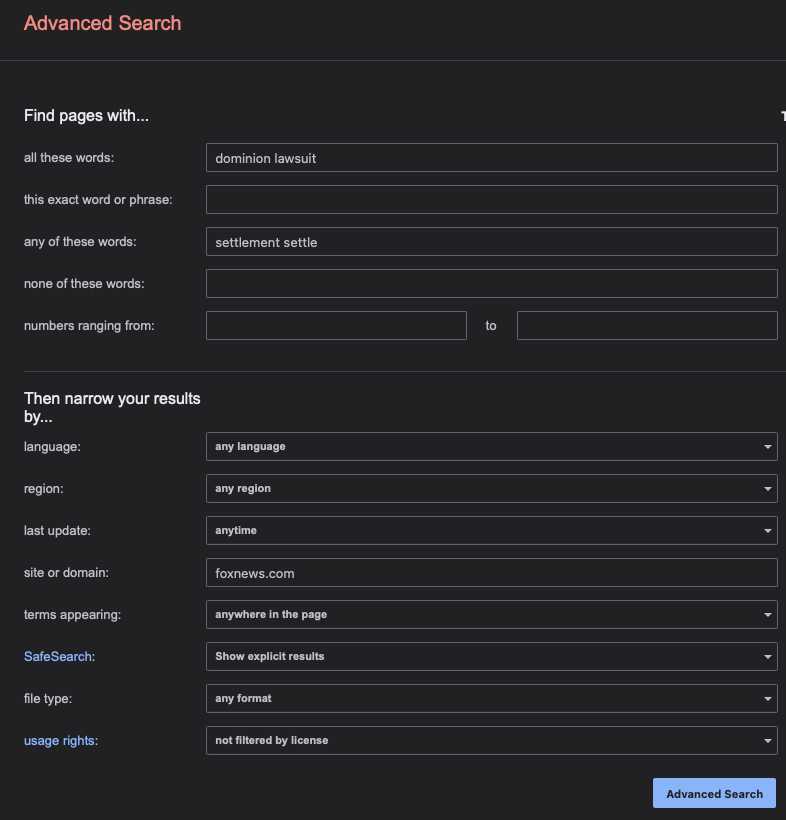Click the 'region:' label
786x820 pixels.
coord(43,488)
